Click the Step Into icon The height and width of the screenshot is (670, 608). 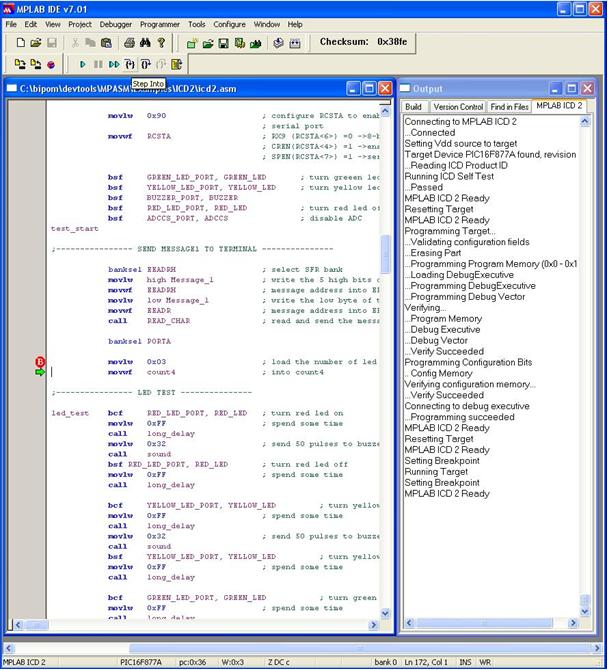pyautogui.click(x=130, y=64)
